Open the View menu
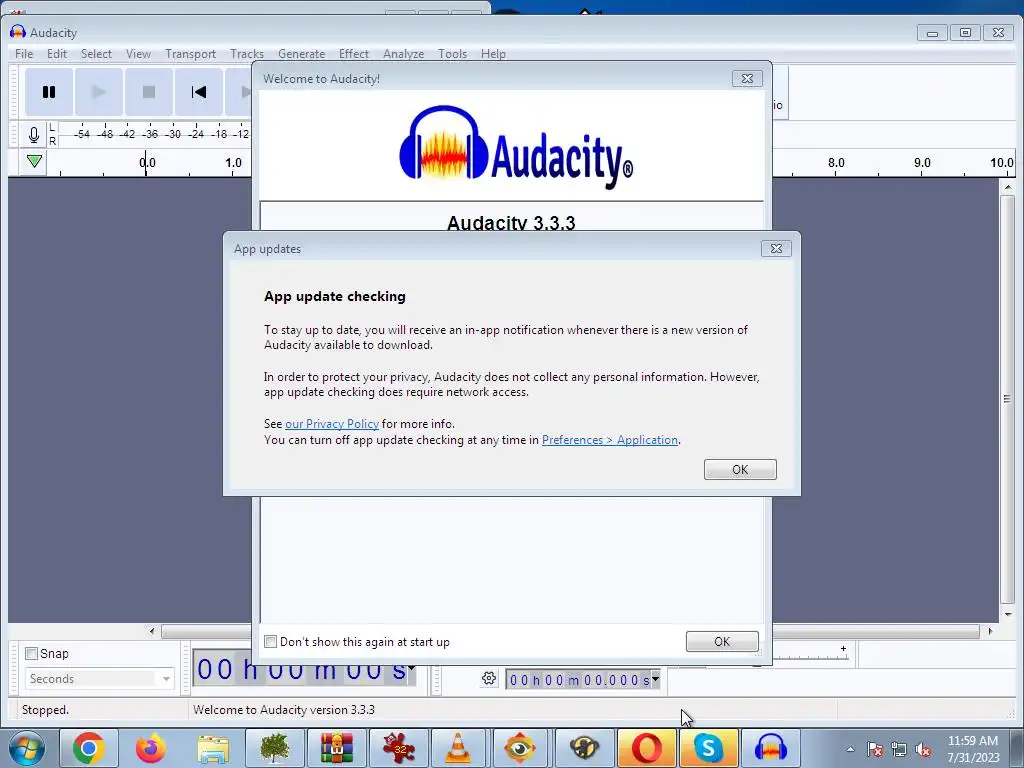The height and width of the screenshot is (768, 1024). point(138,54)
